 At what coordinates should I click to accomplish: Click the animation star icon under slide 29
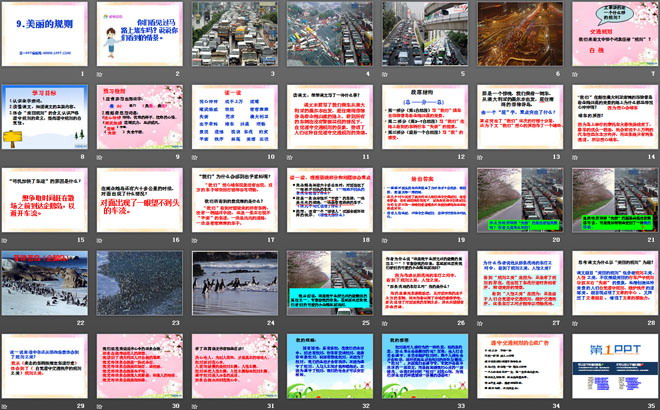4,406
